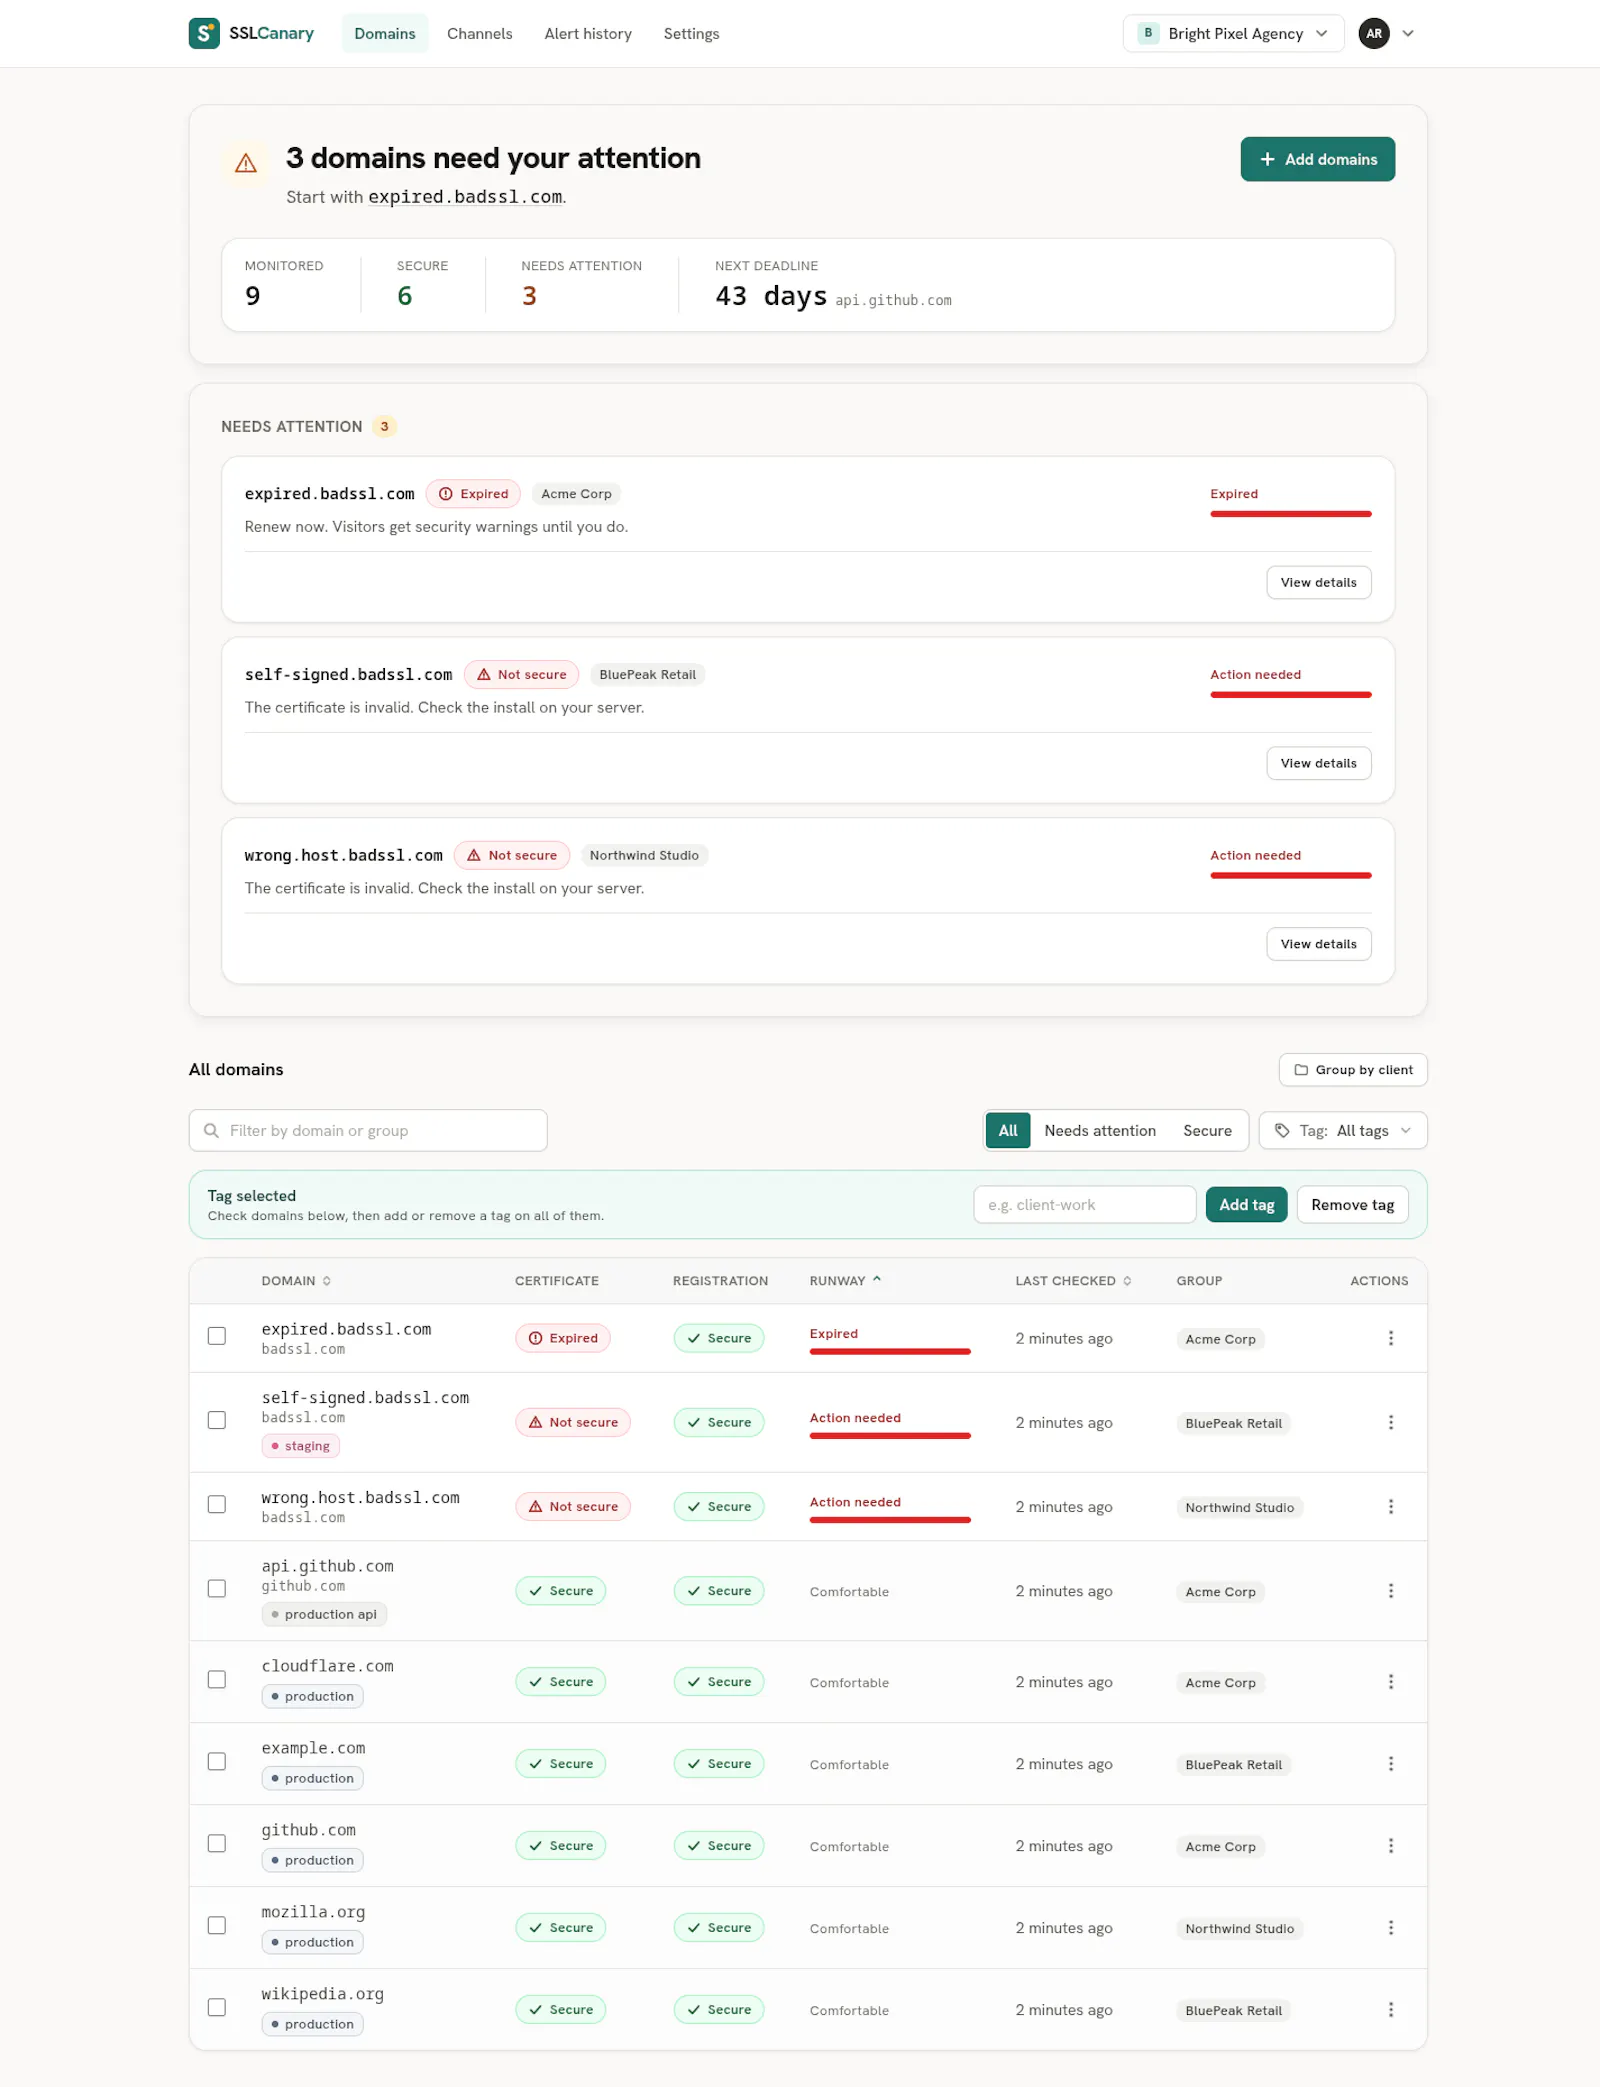This screenshot has width=1600, height=2087.
Task: Click the warning triangle beside attention headline
Action: (x=246, y=163)
